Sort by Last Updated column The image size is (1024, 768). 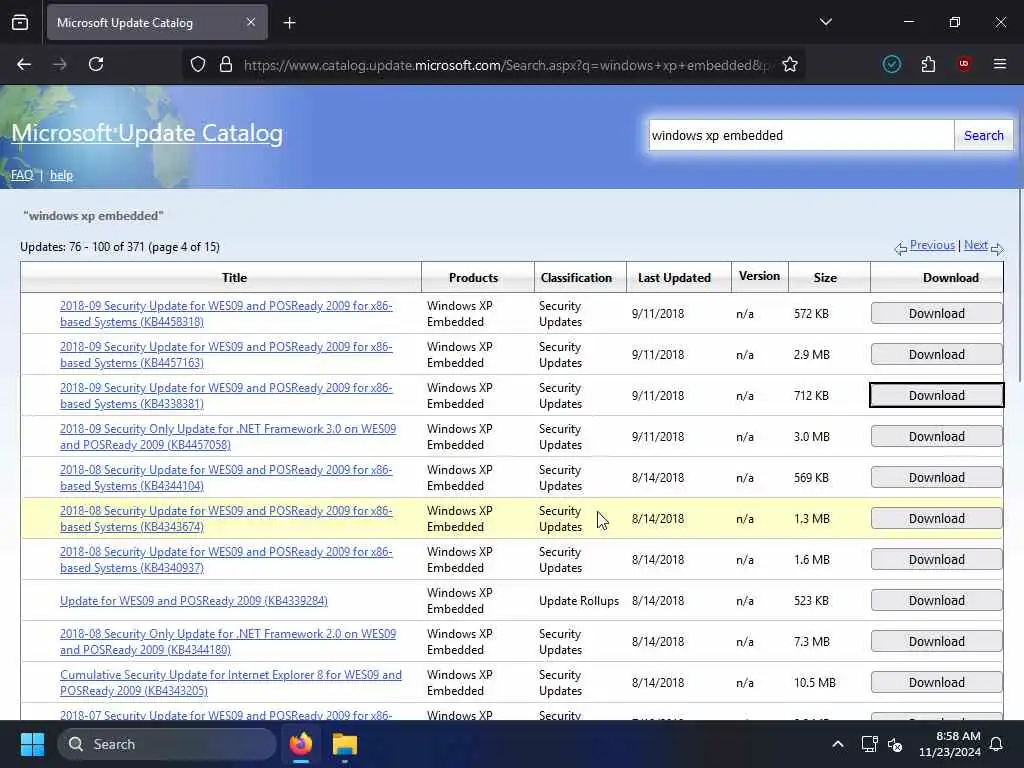(675, 278)
